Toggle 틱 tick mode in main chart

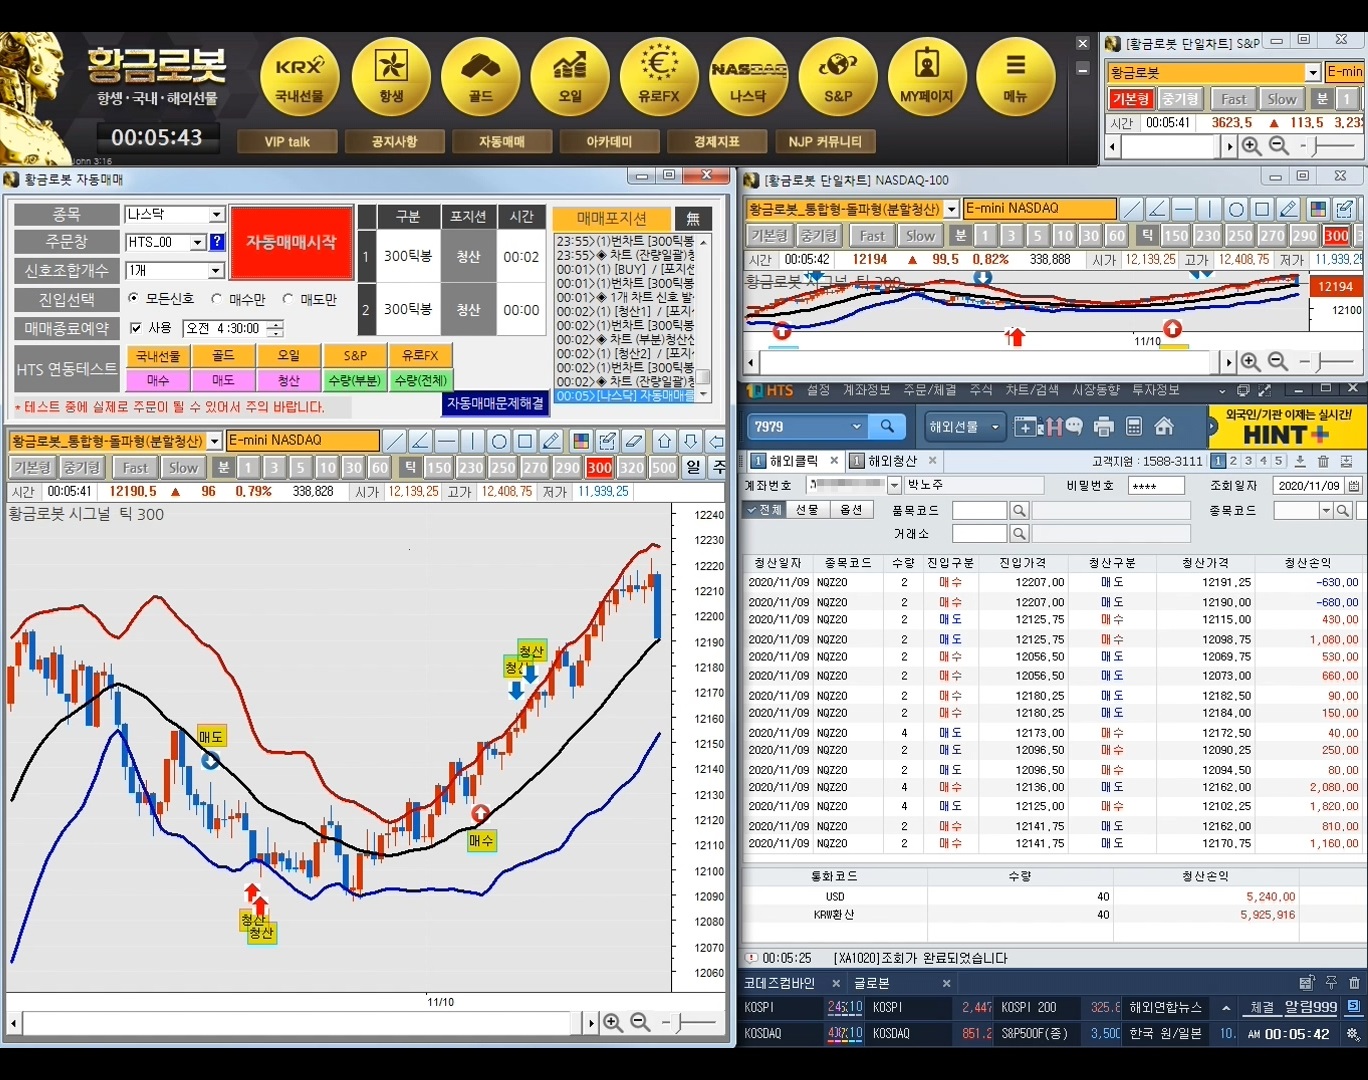click(x=409, y=467)
